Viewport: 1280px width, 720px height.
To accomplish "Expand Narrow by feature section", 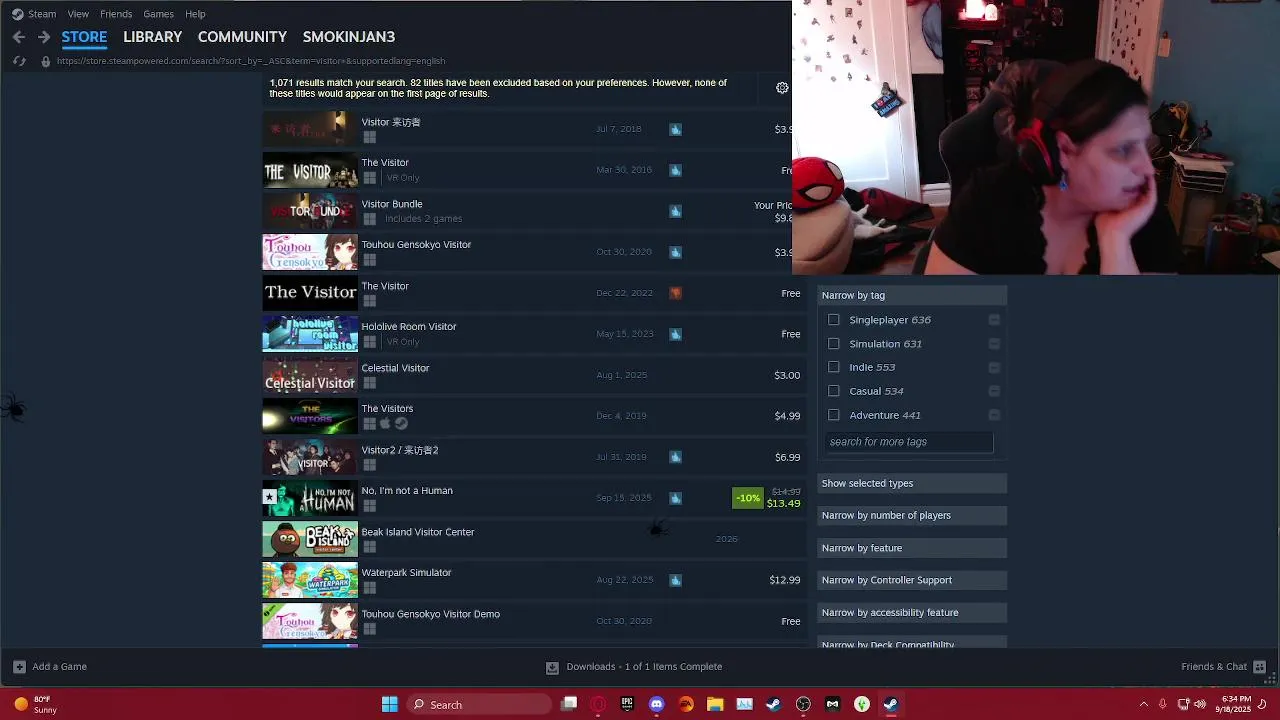I will 912,548.
